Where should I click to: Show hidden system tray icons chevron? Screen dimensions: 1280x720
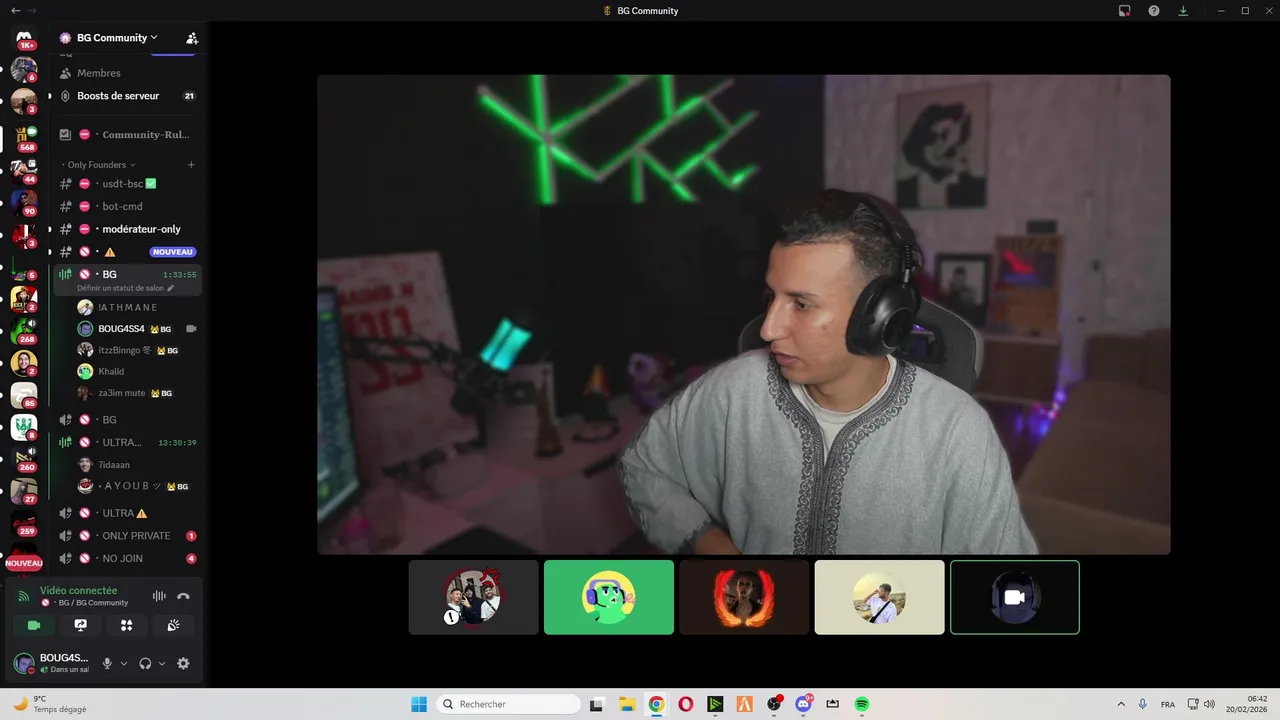tap(1120, 704)
